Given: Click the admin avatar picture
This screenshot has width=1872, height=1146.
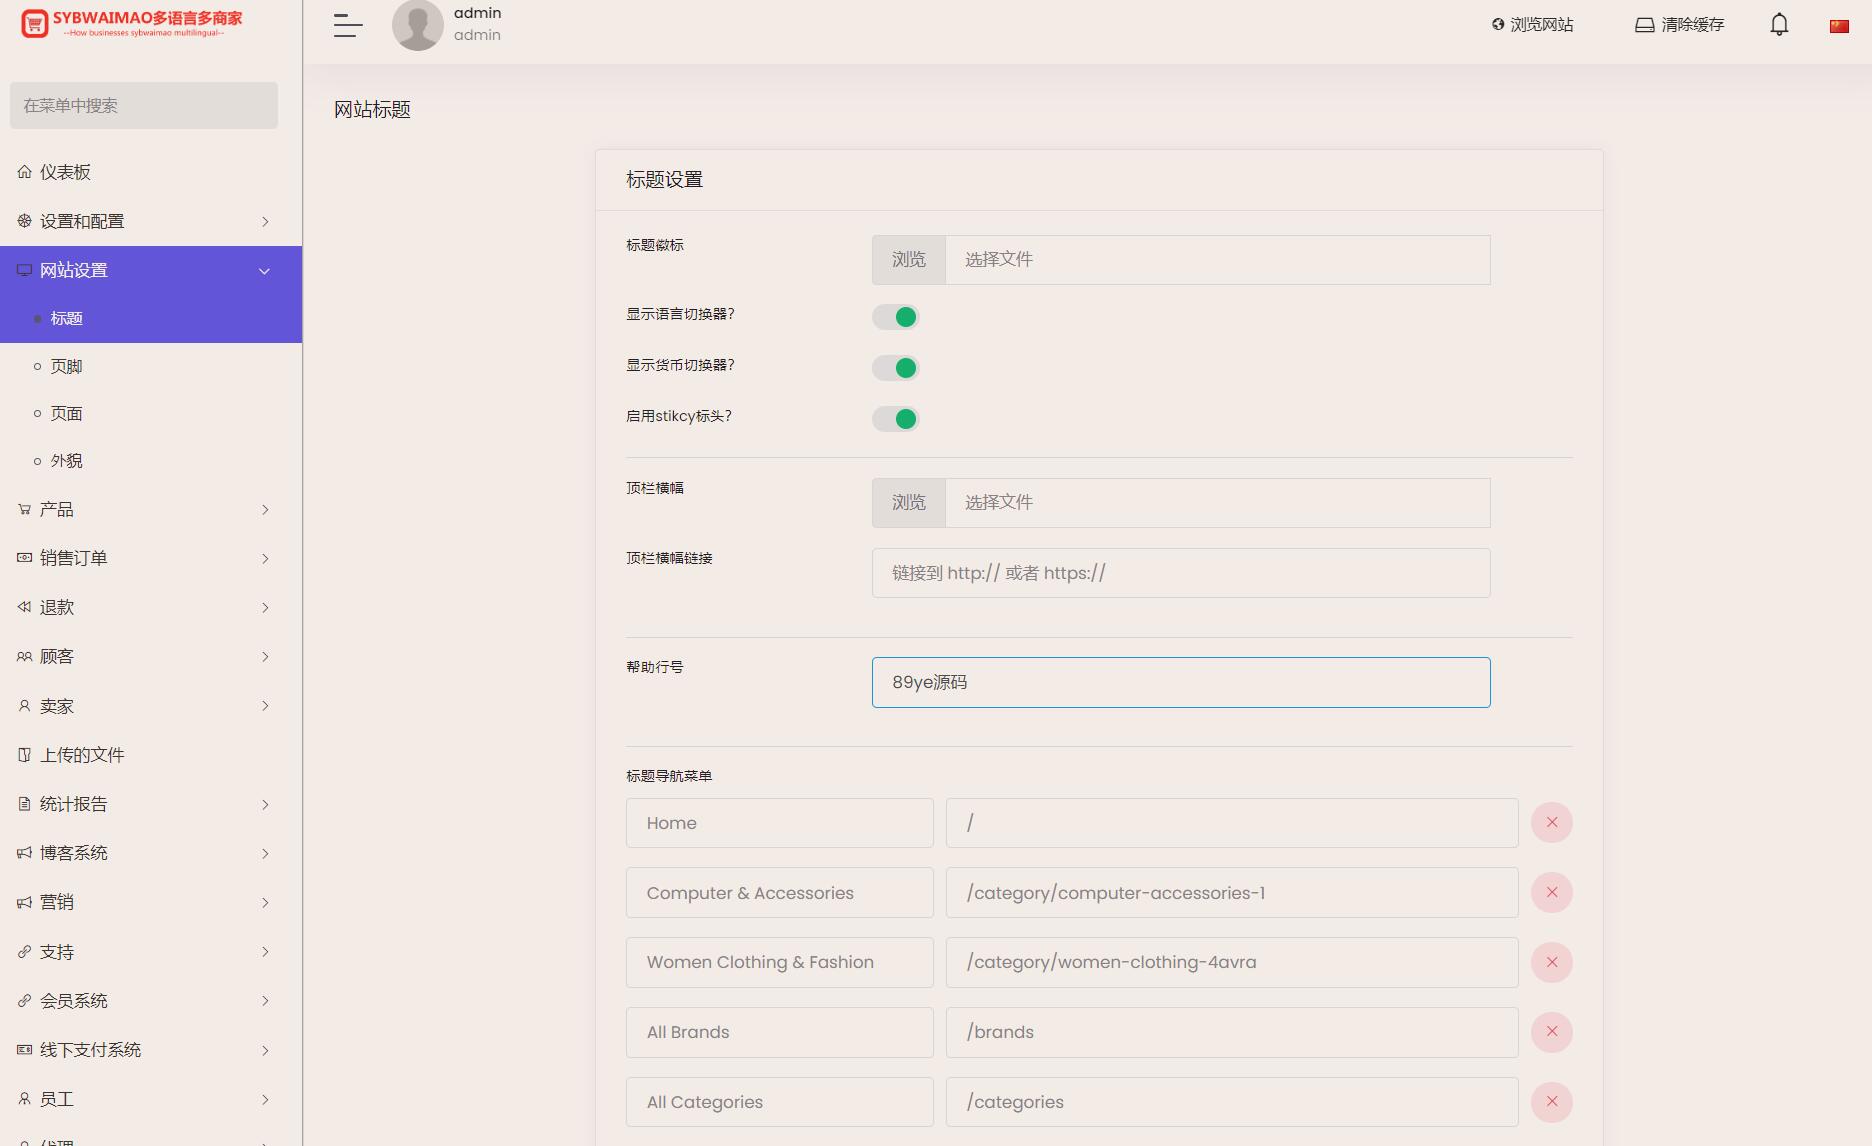Looking at the screenshot, I should [x=417, y=25].
